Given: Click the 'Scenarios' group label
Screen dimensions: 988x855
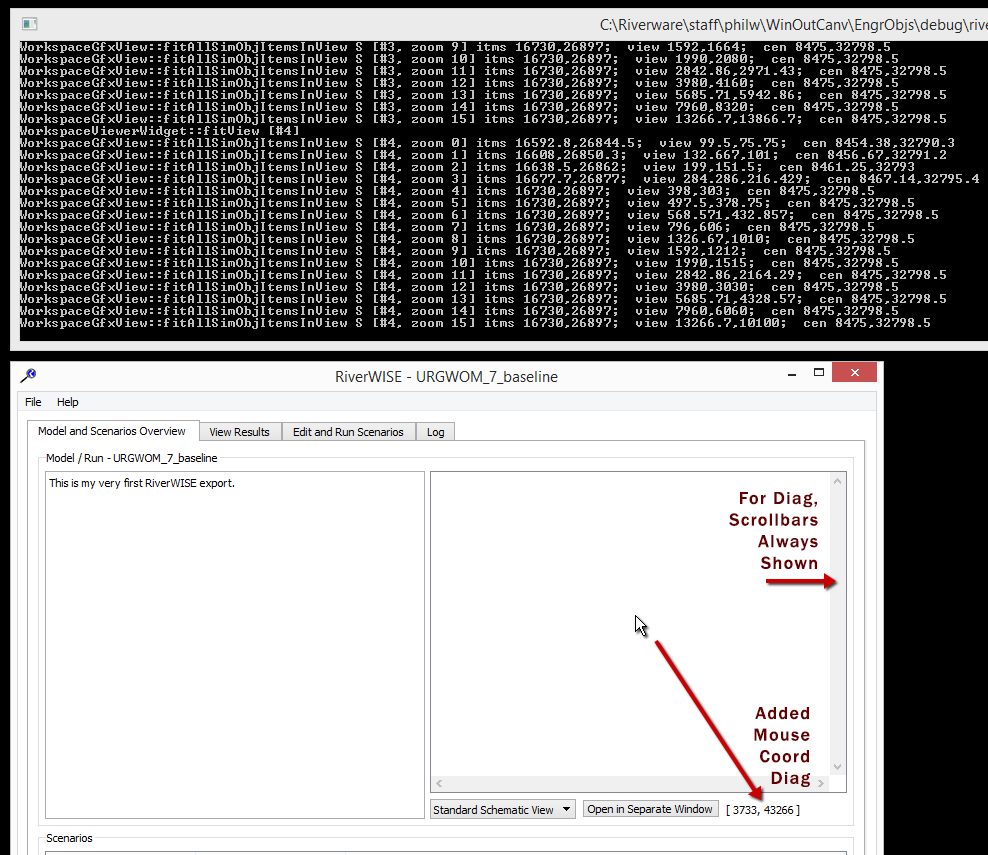Looking at the screenshot, I should click(x=69, y=838).
